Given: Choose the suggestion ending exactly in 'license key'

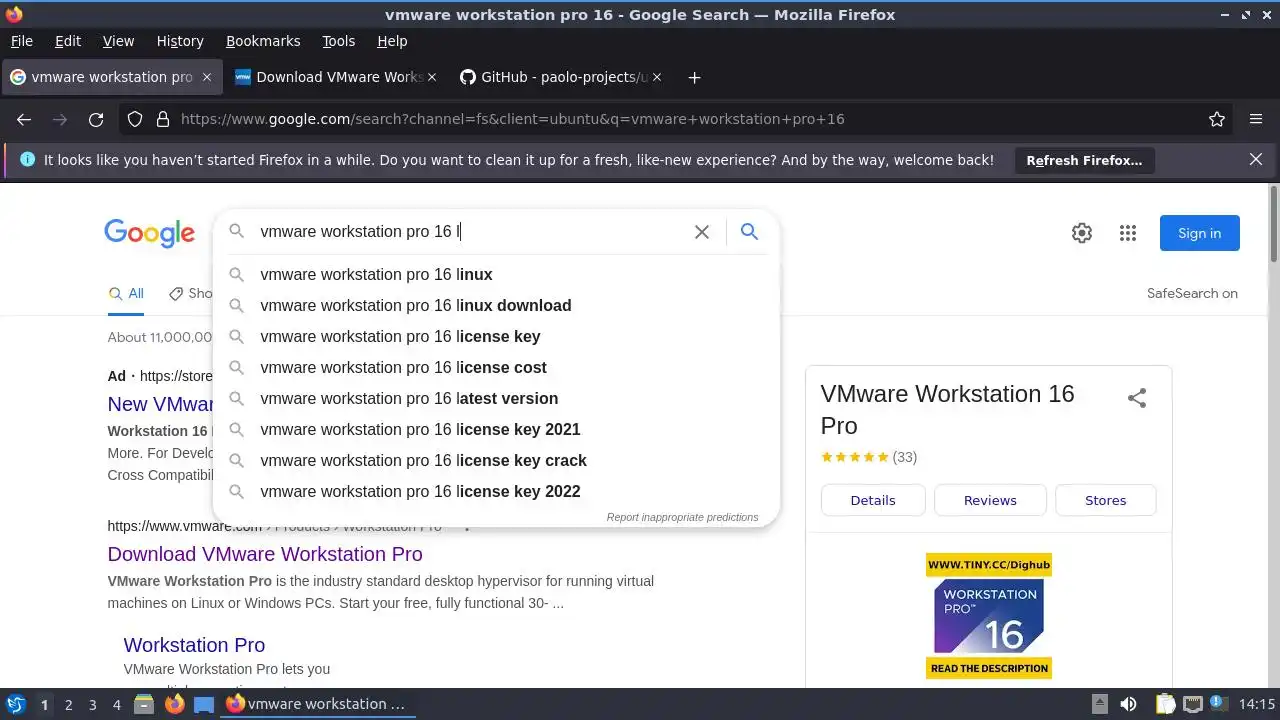Looking at the screenshot, I should pyautogui.click(x=496, y=336).
